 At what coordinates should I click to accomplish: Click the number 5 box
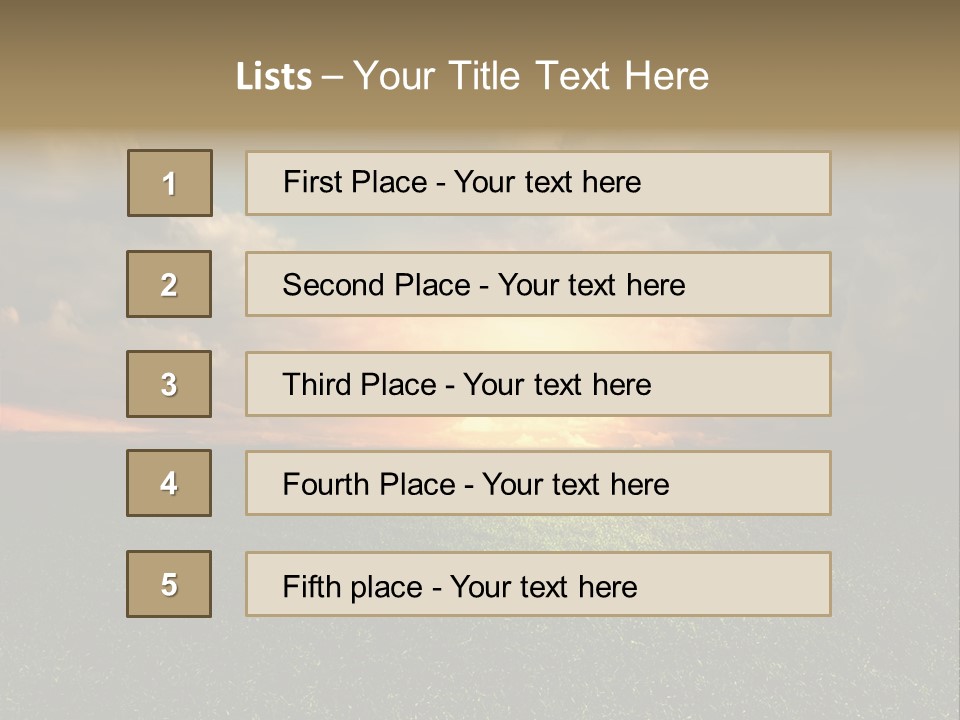click(169, 584)
